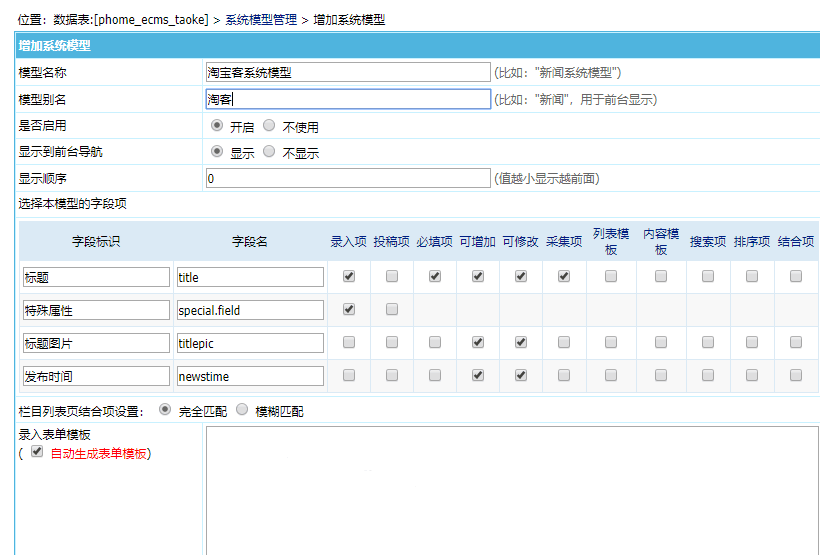Screen dimensions: 820x555
Task: Select 不使用 for 是否启用
Action: (x=269, y=126)
